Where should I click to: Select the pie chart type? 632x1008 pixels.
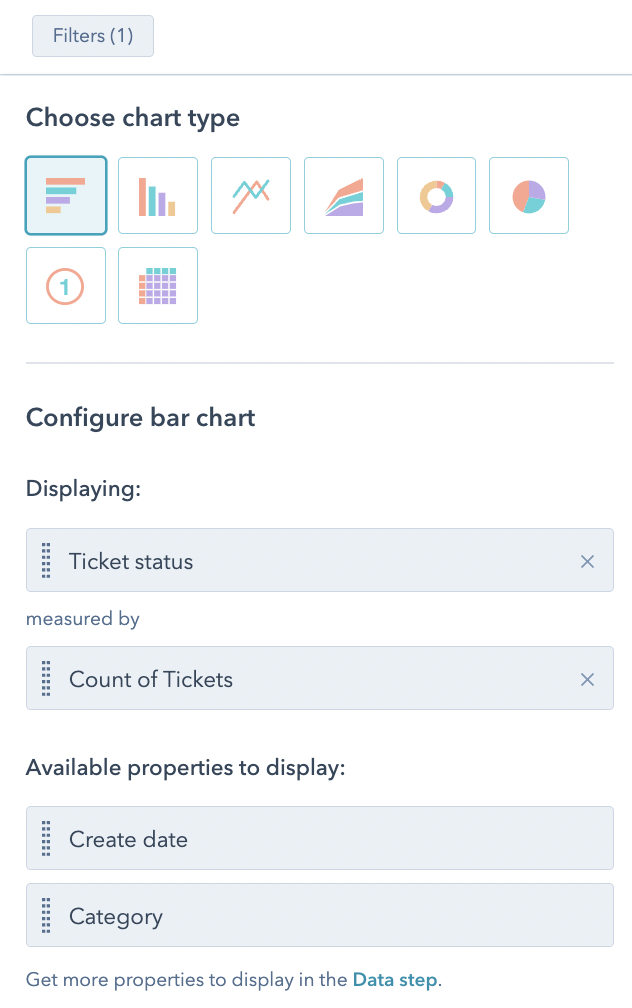point(528,195)
